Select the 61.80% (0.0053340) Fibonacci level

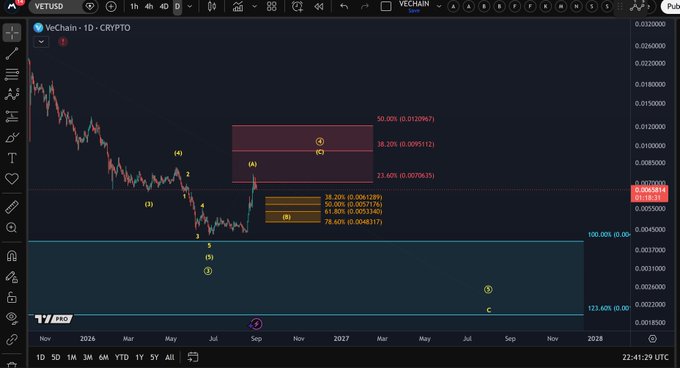[x=353, y=212]
